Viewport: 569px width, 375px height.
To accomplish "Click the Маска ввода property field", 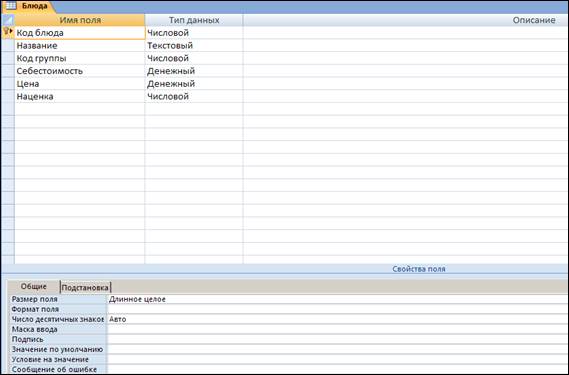I will (x=337, y=329).
